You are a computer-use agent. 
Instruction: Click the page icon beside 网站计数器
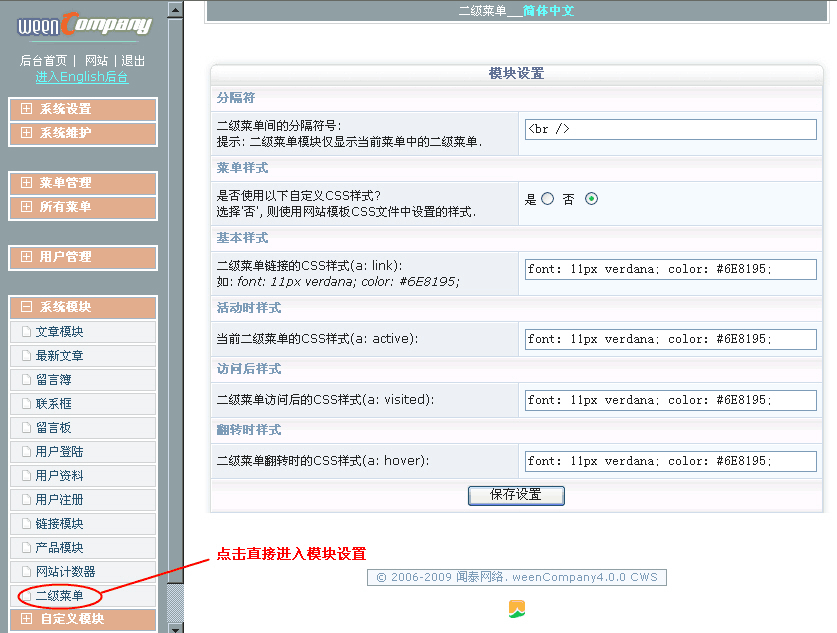point(26,572)
